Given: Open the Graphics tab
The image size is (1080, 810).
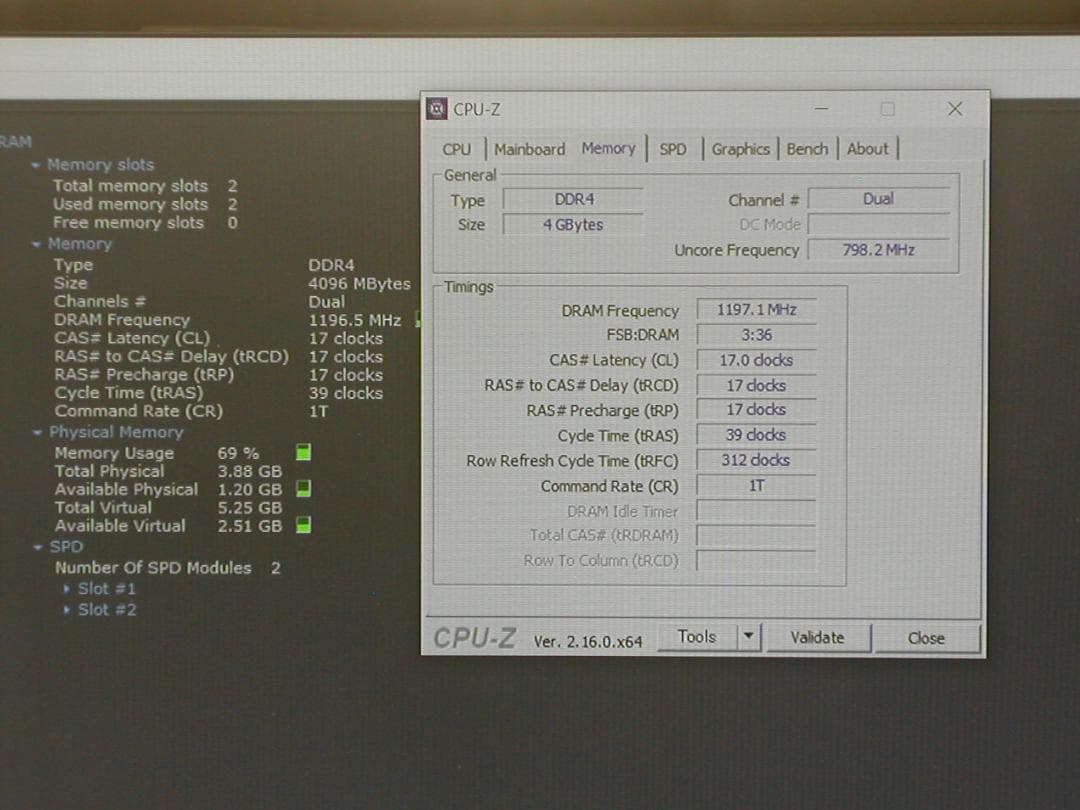Looking at the screenshot, I should [x=741, y=148].
